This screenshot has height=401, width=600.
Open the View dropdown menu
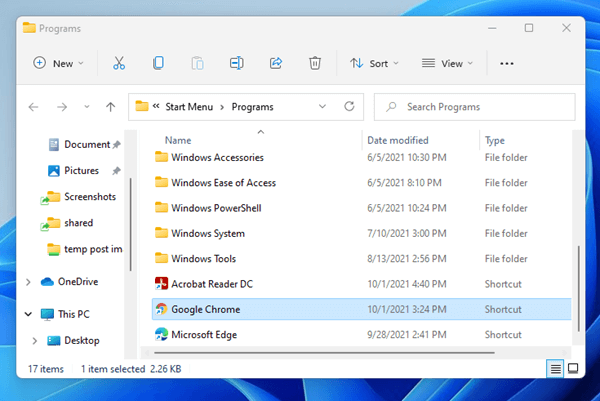tap(447, 63)
